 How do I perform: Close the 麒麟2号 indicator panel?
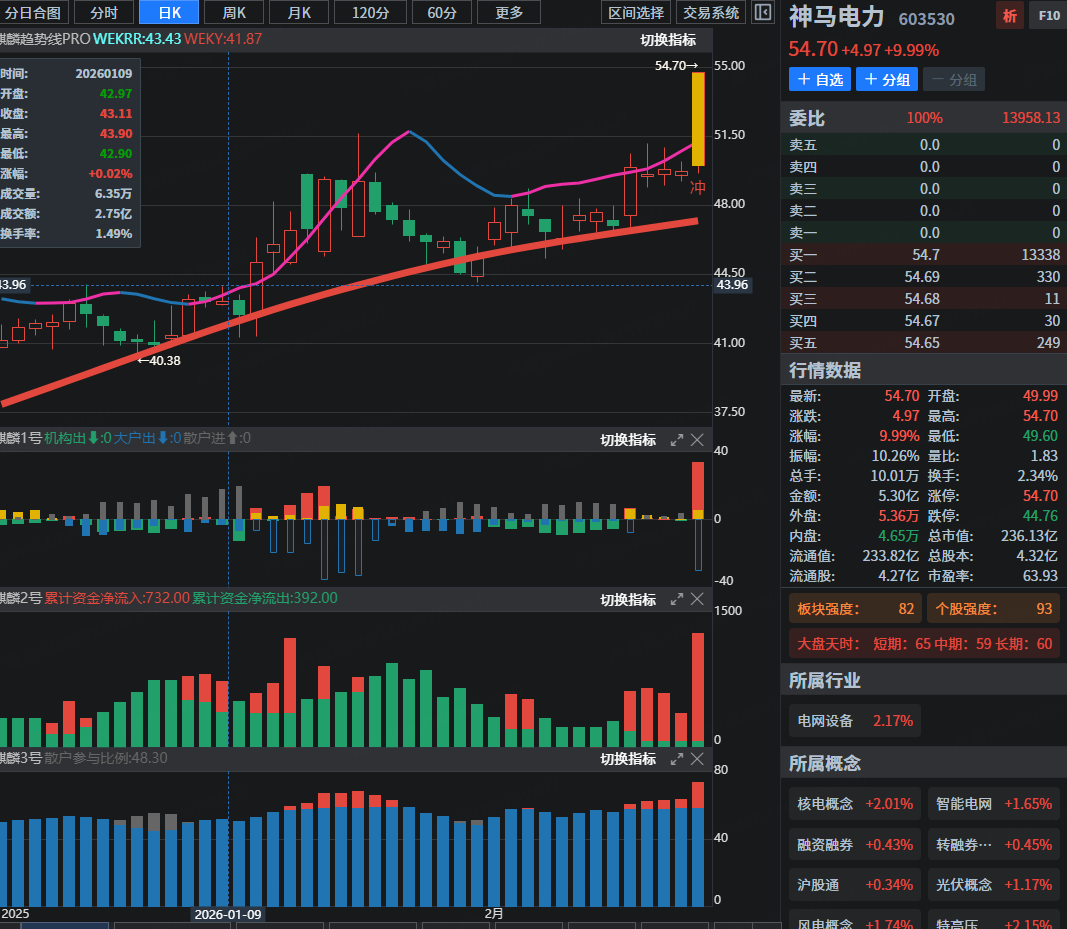tap(697, 599)
